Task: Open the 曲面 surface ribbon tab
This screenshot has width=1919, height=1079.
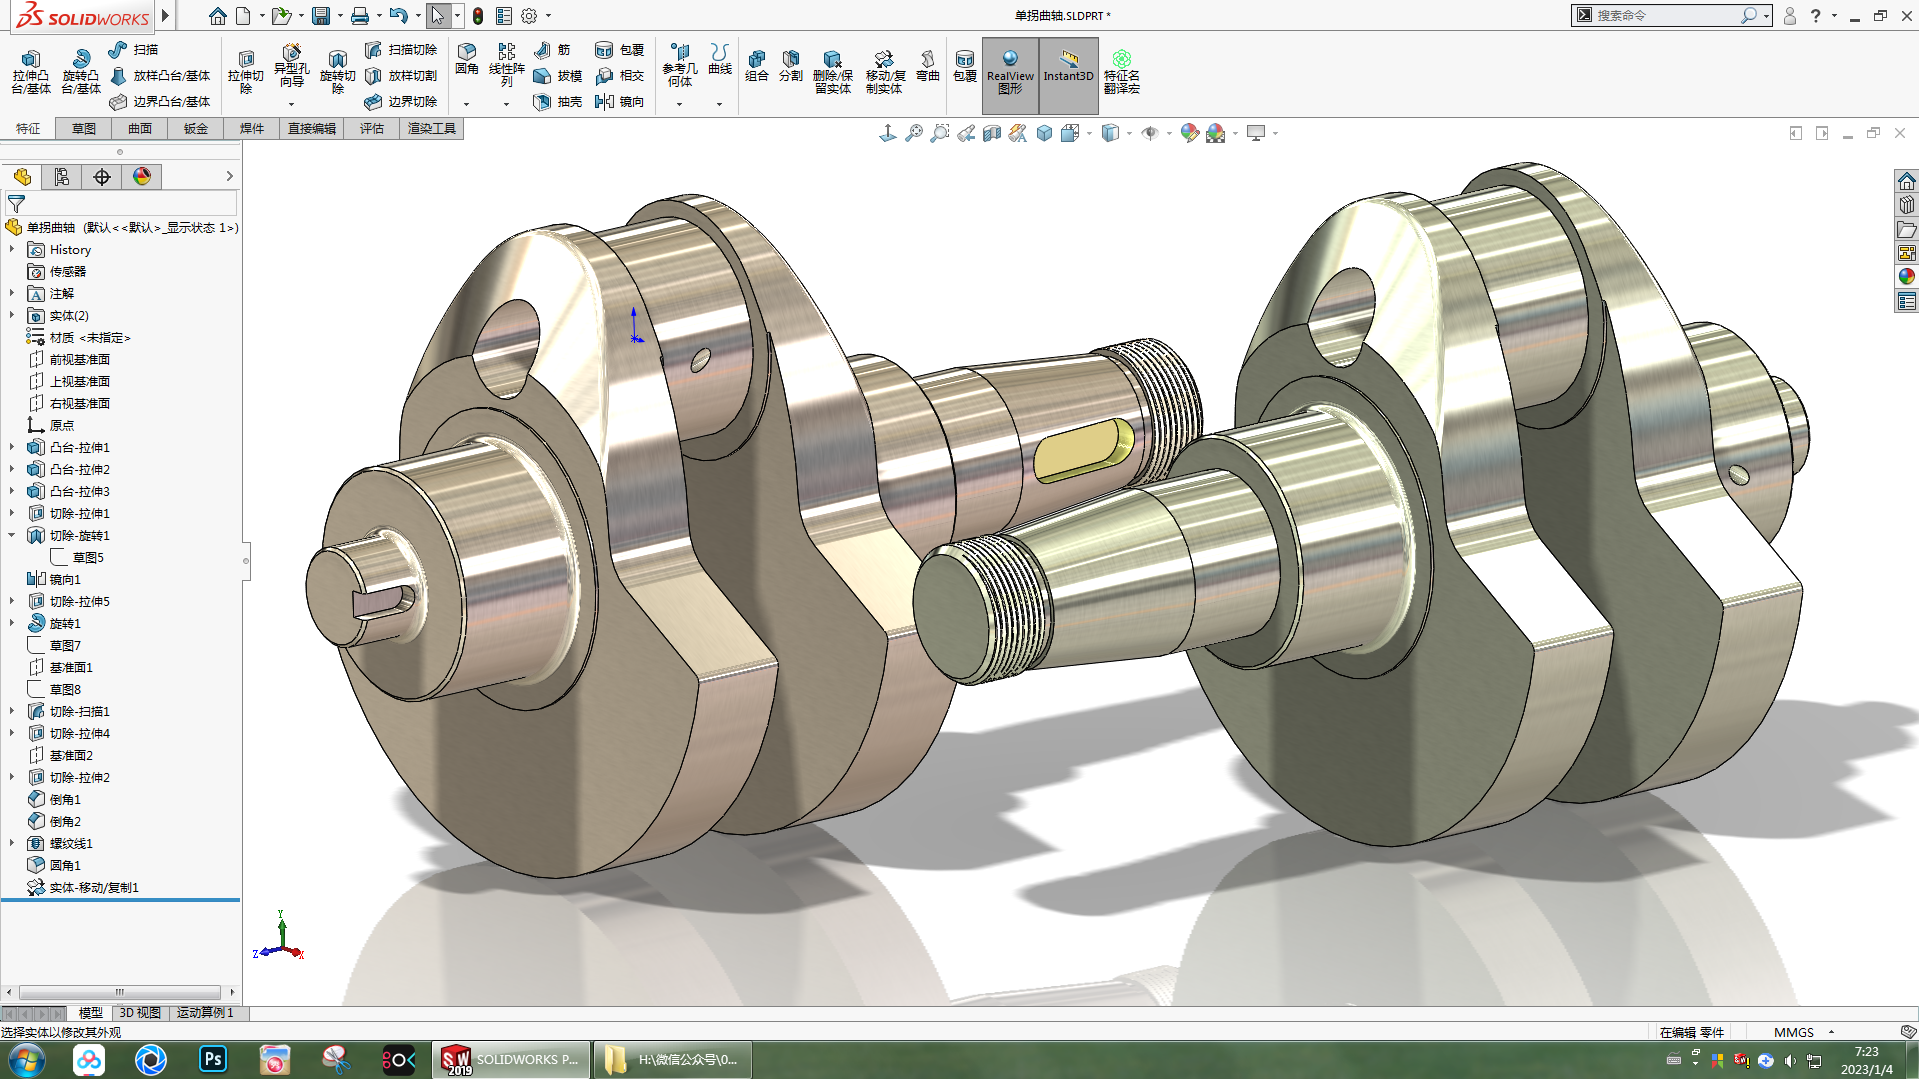Action: (x=140, y=128)
